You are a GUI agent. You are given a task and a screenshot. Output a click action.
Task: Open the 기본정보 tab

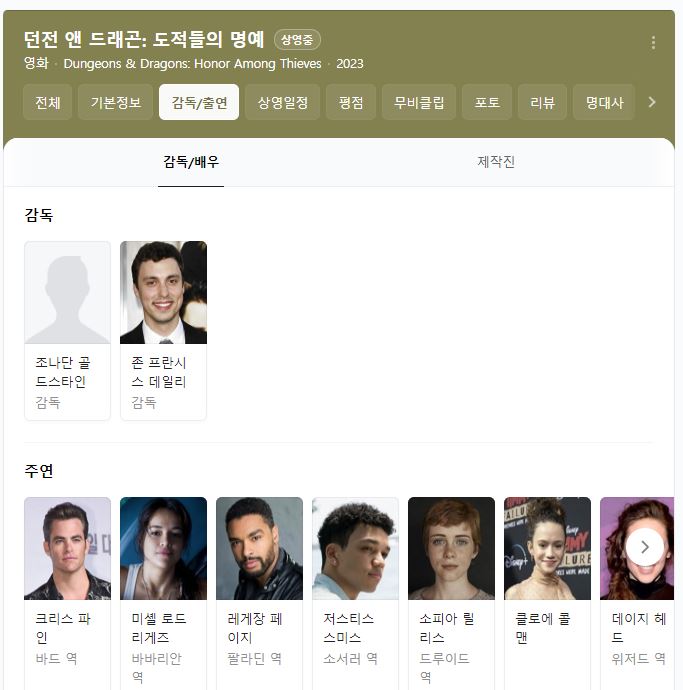click(115, 102)
